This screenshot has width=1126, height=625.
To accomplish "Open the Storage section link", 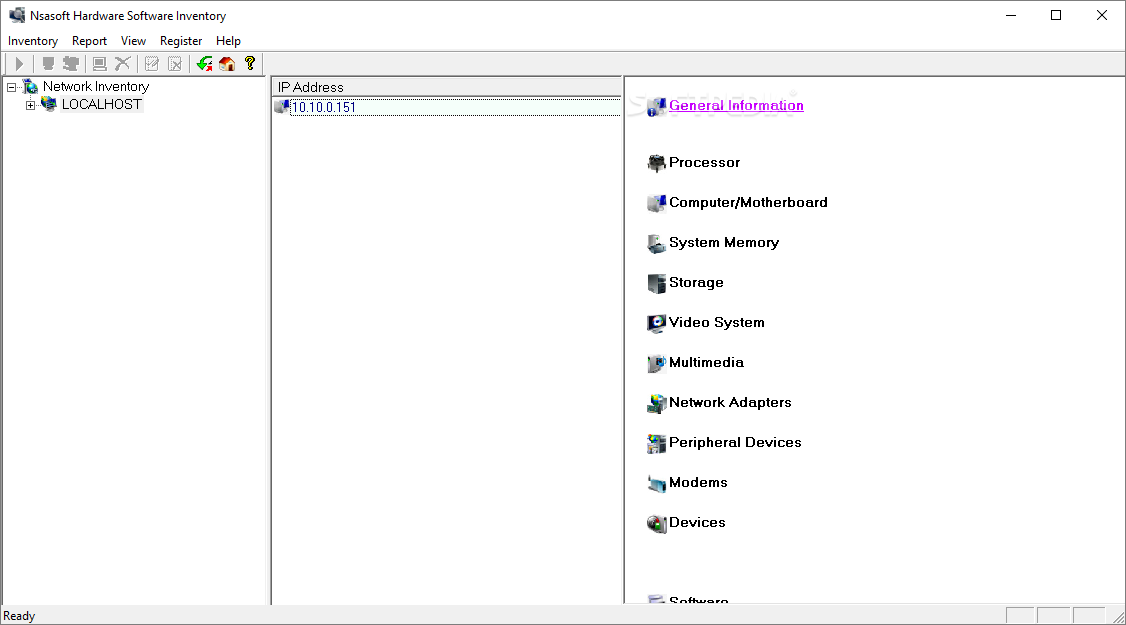I will 696,282.
